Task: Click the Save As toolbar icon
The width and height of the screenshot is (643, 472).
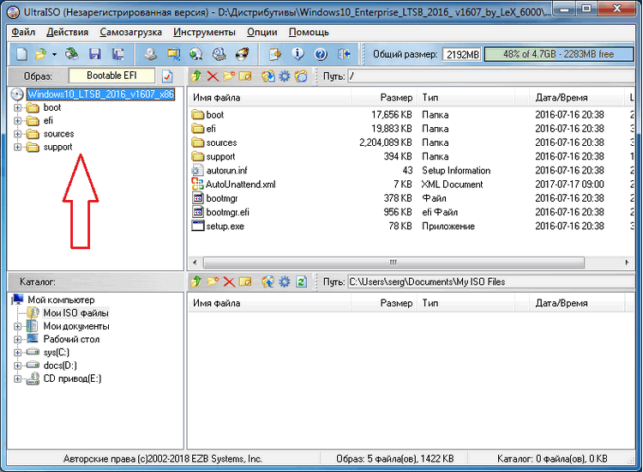Action: 118,54
